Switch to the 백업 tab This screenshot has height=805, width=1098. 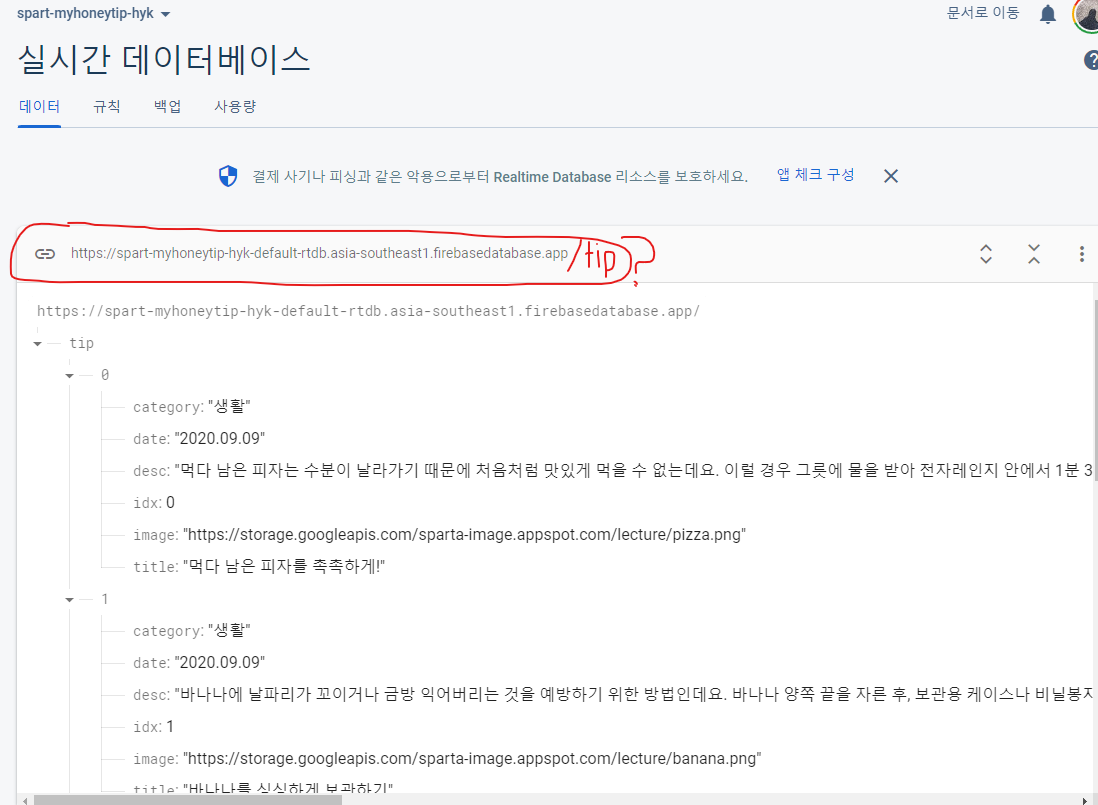tap(167, 106)
